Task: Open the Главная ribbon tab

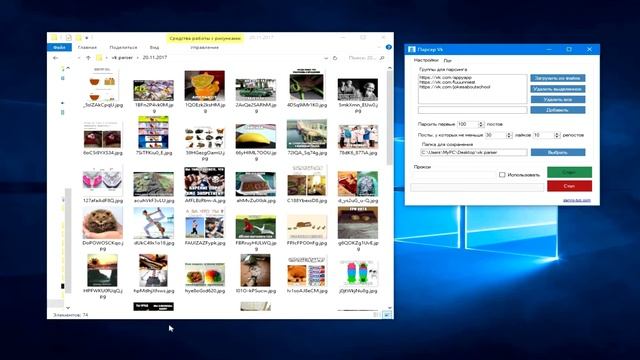Action: (87, 47)
